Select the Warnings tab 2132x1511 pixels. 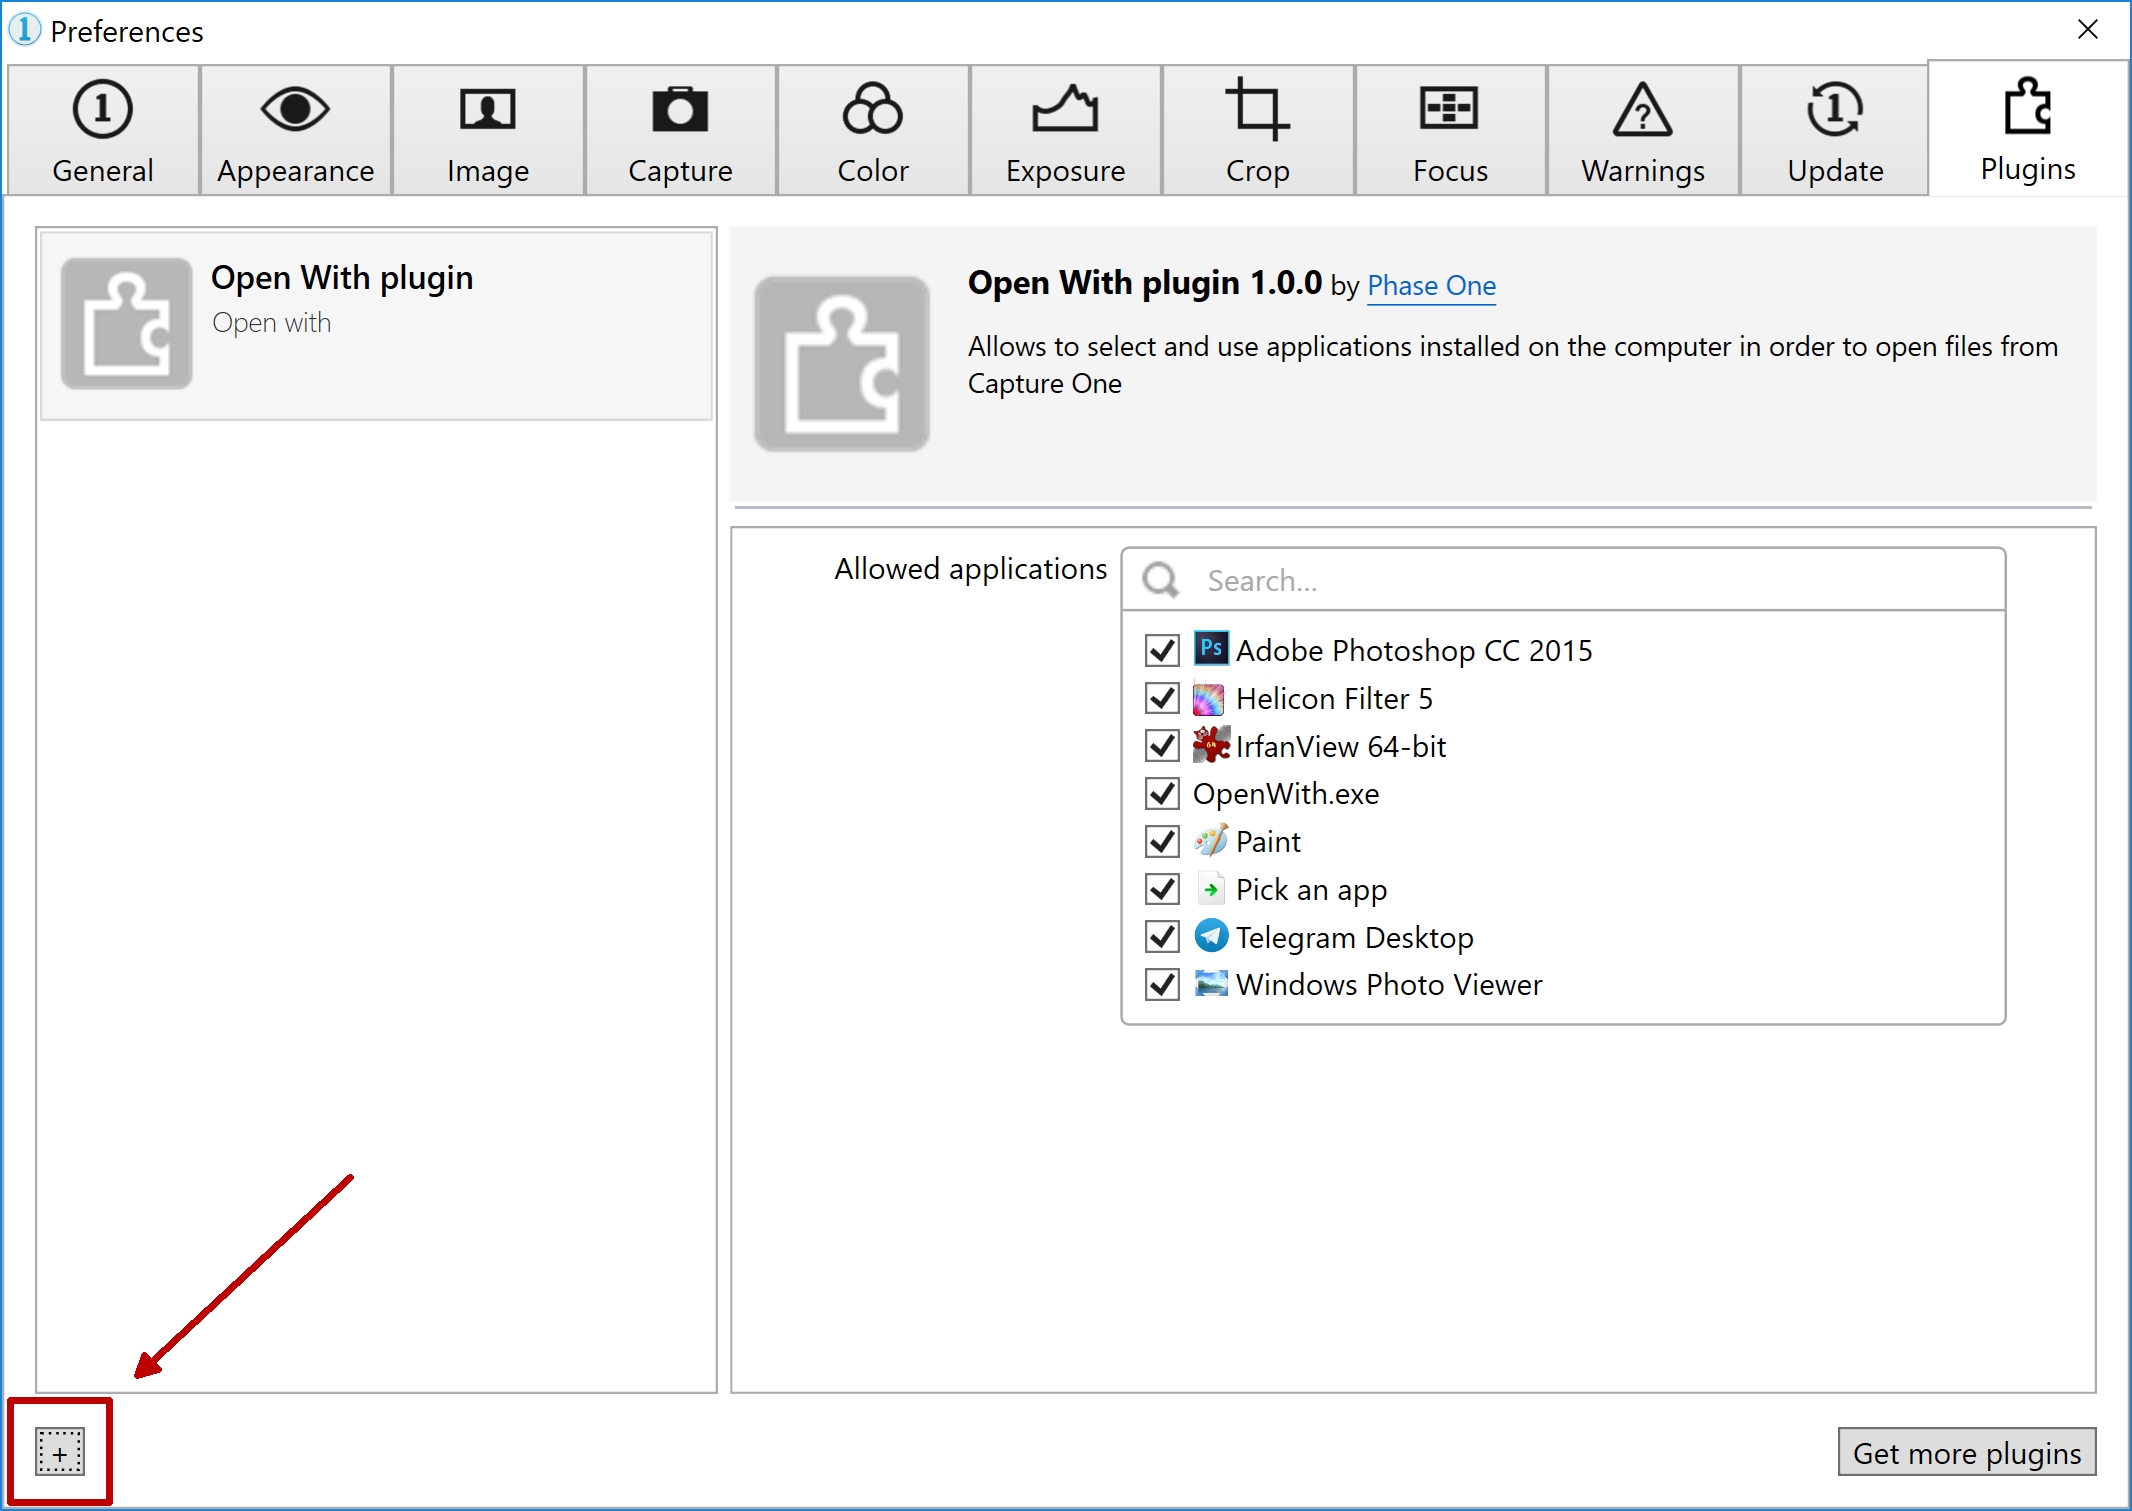pyautogui.click(x=1643, y=130)
